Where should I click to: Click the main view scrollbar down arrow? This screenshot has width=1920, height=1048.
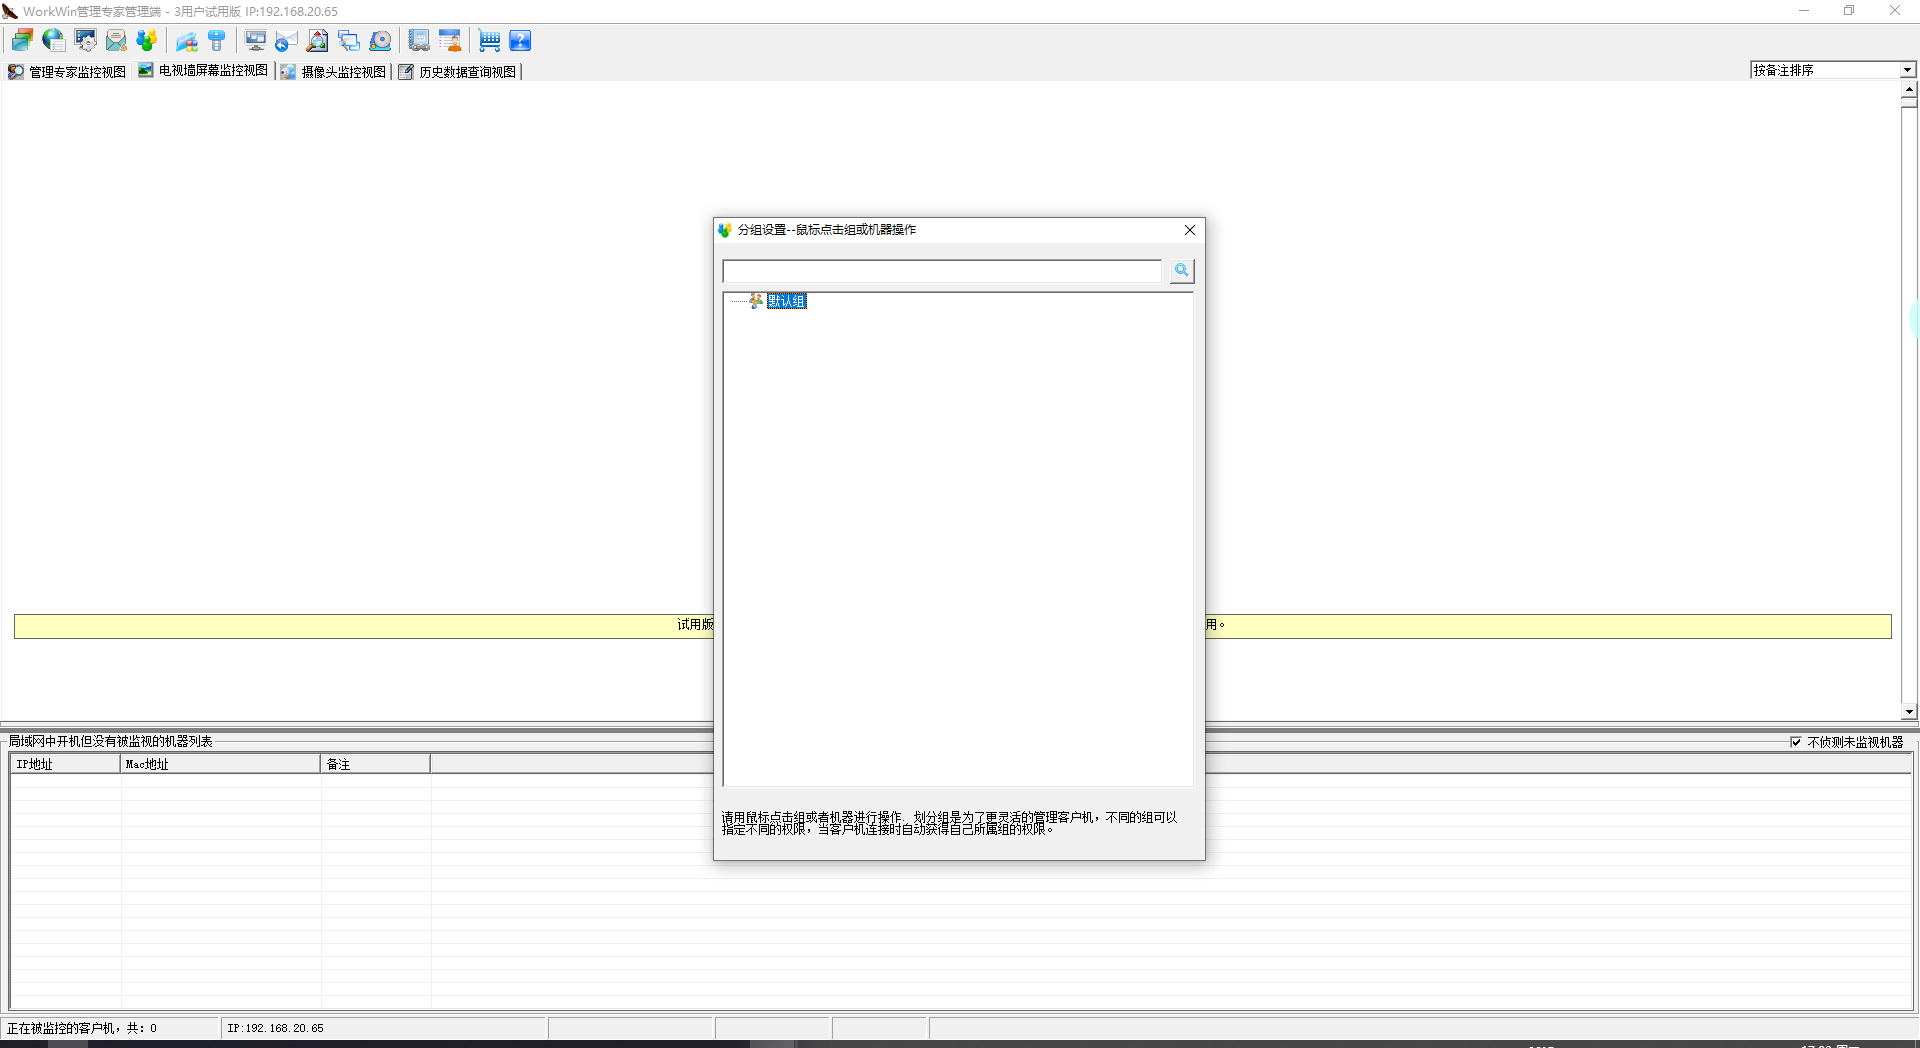tap(1909, 712)
